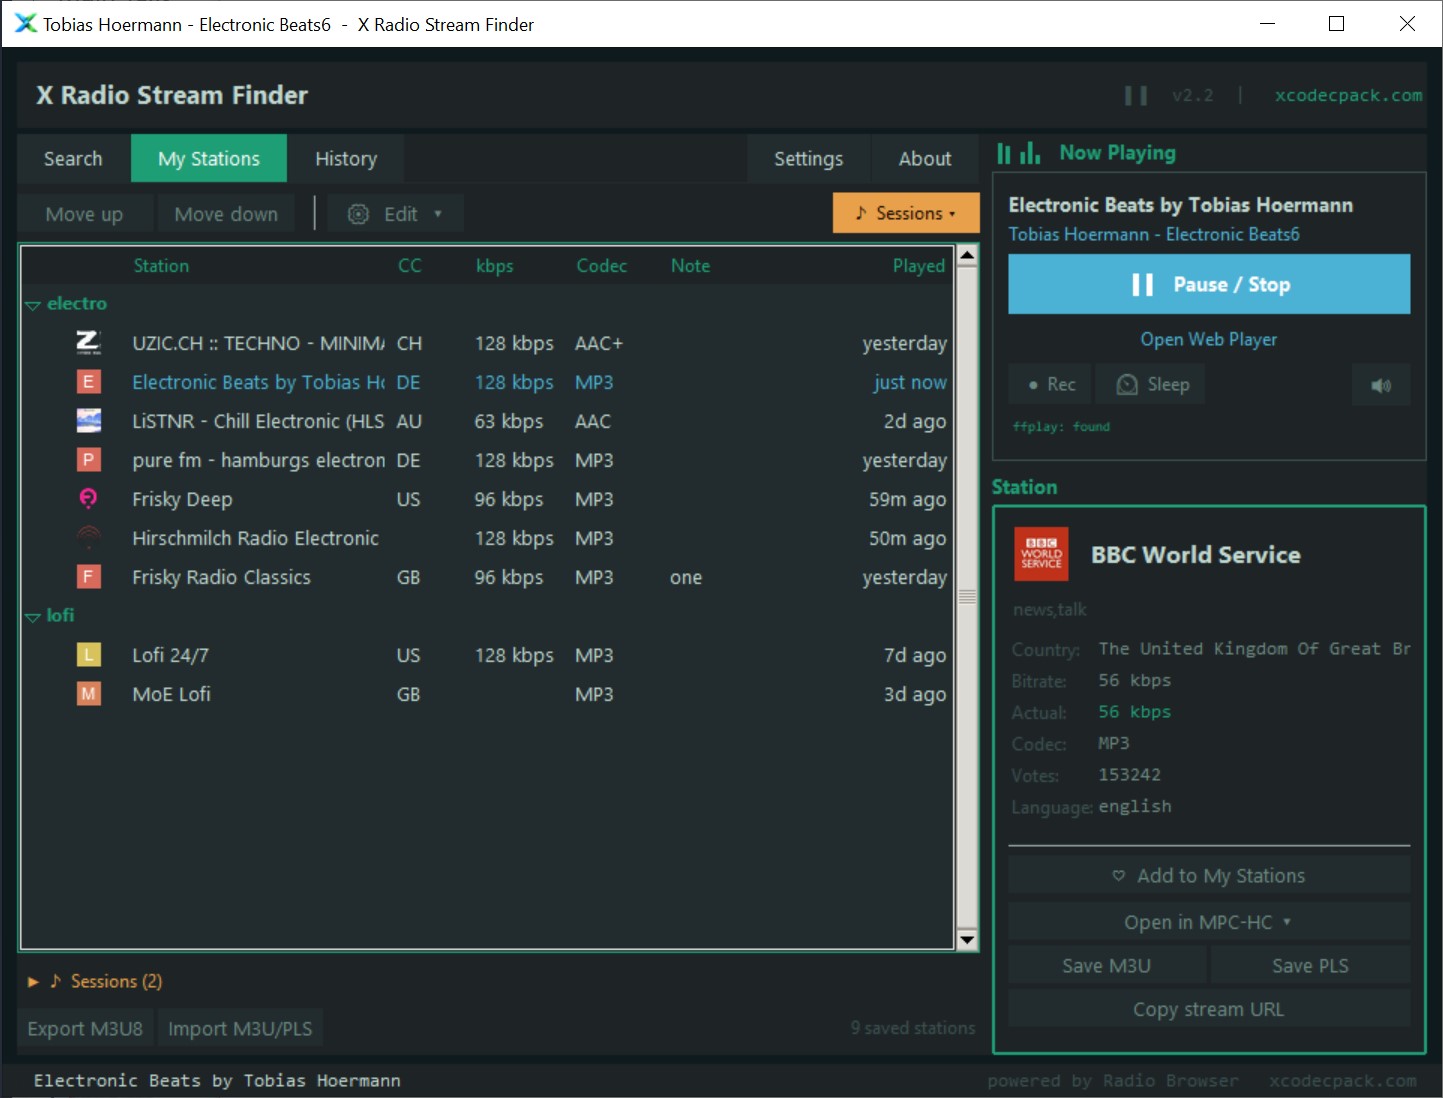Sort stations by the Station column header
Image resolution: width=1443 pixels, height=1098 pixels.
[161, 266]
